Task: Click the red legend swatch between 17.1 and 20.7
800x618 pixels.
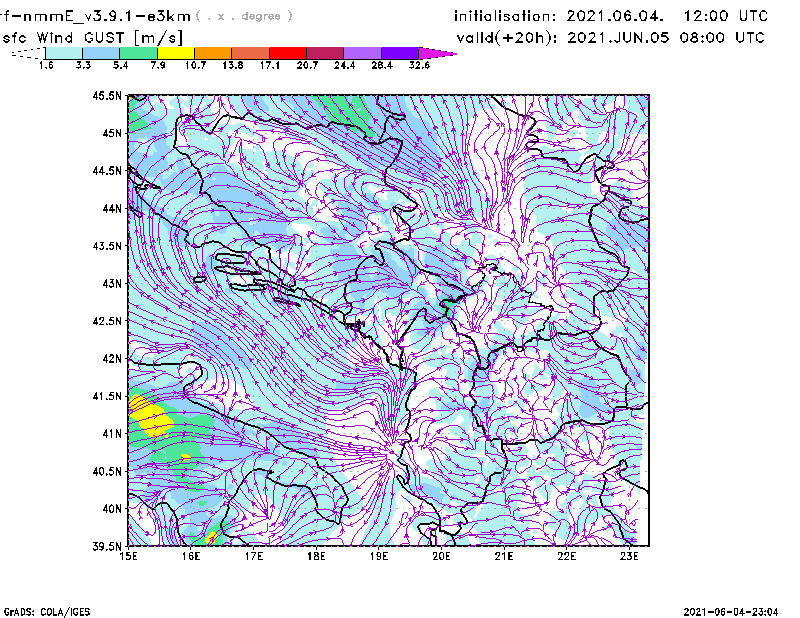Action: click(x=288, y=53)
